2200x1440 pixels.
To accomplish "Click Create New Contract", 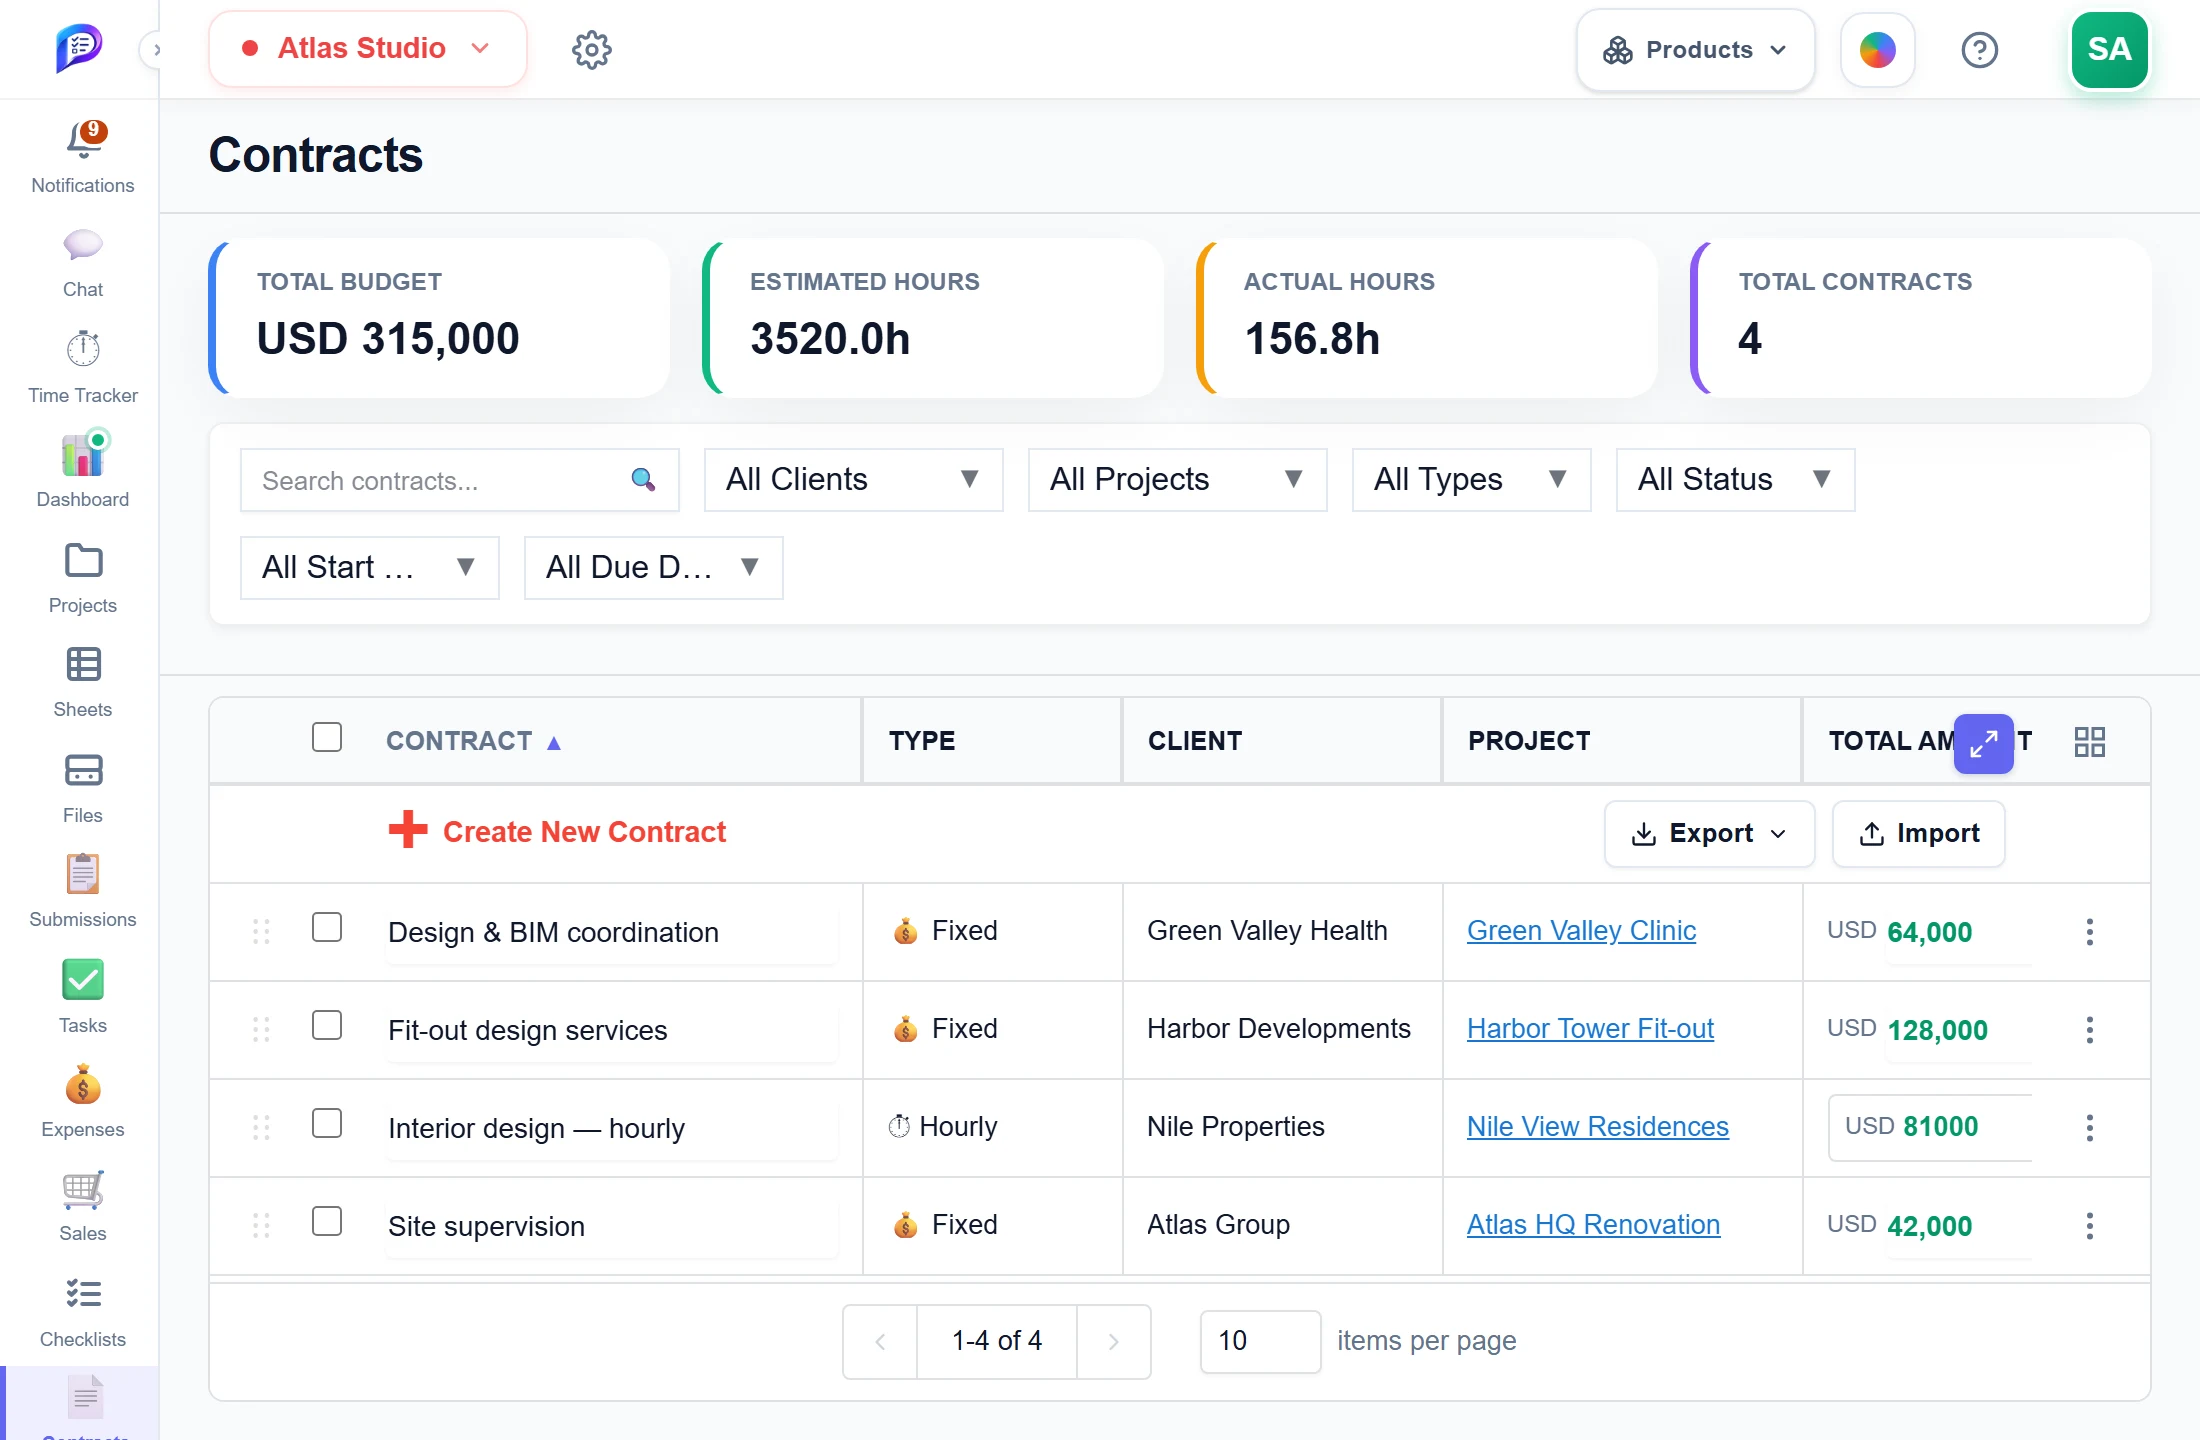I will click(x=557, y=832).
